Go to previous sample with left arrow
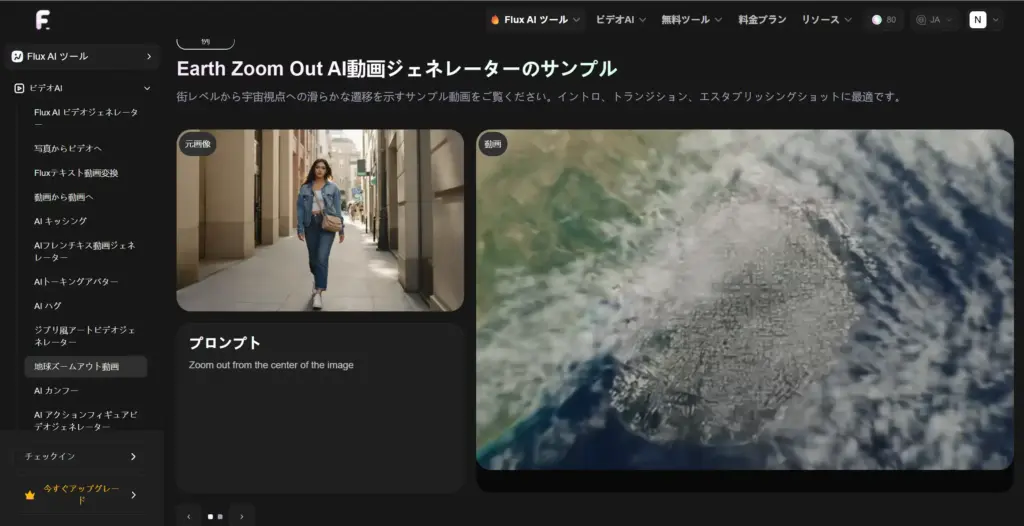 click(189, 516)
